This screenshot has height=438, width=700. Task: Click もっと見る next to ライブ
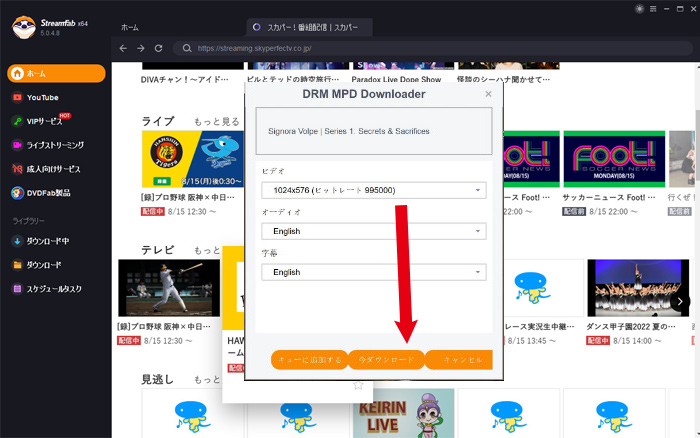coord(217,121)
